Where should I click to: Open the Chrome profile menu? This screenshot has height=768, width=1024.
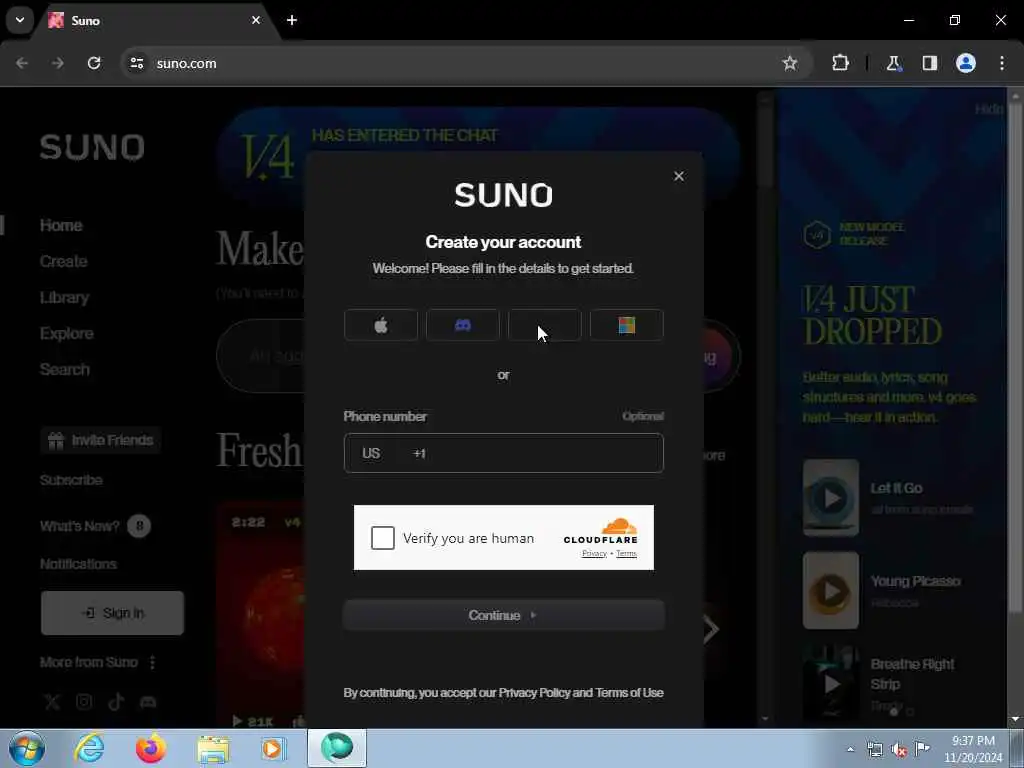point(965,63)
